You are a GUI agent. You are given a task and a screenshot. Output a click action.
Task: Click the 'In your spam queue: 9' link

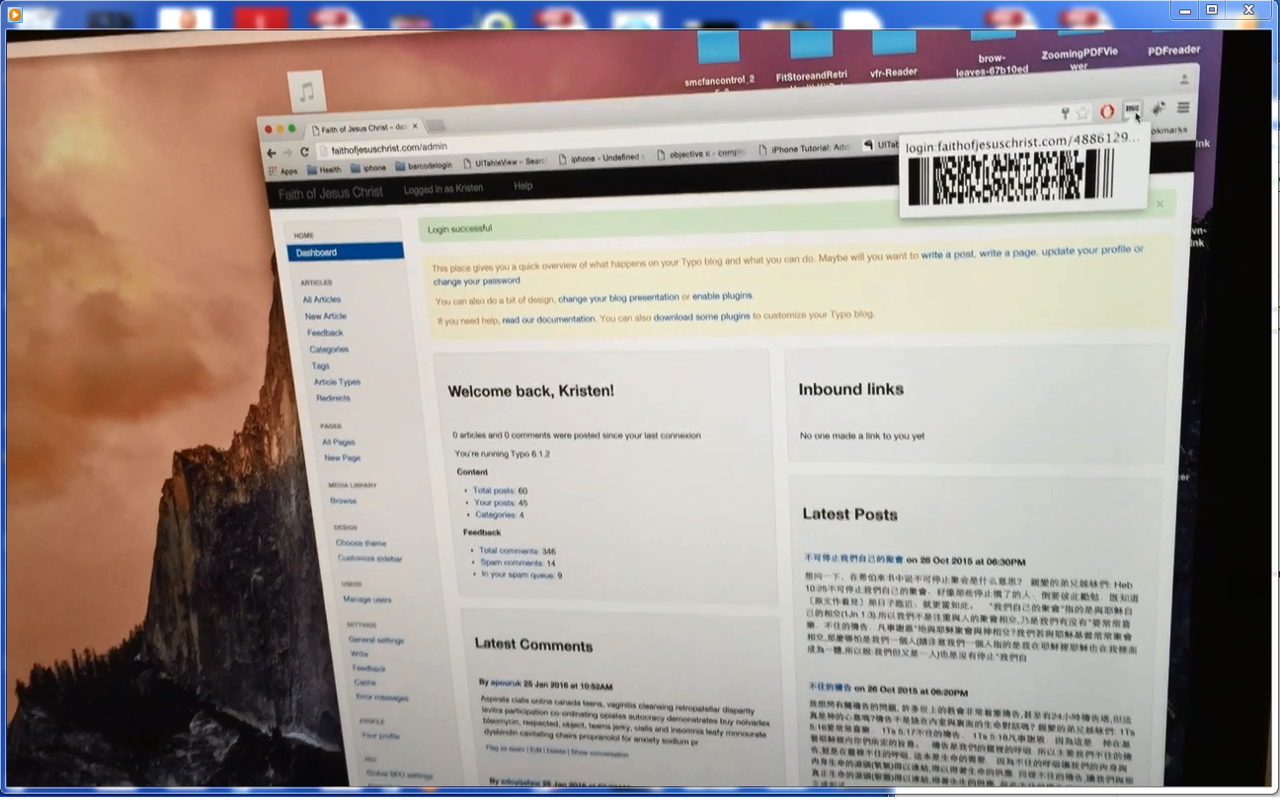click(522, 575)
